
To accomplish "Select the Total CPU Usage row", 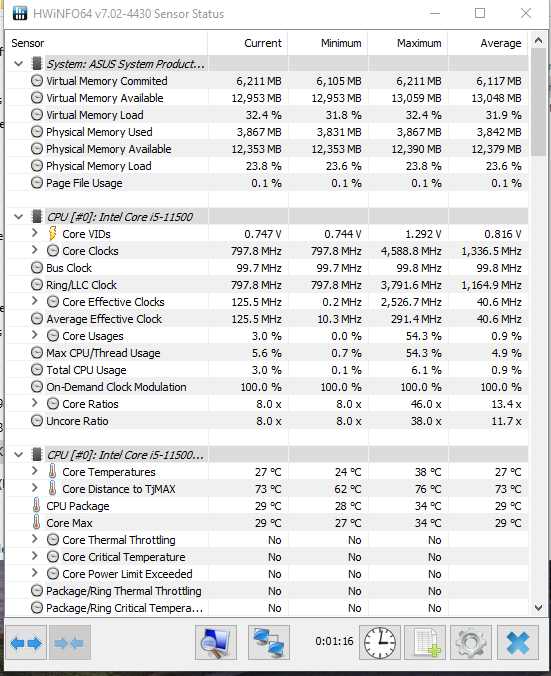I will [x=267, y=370].
